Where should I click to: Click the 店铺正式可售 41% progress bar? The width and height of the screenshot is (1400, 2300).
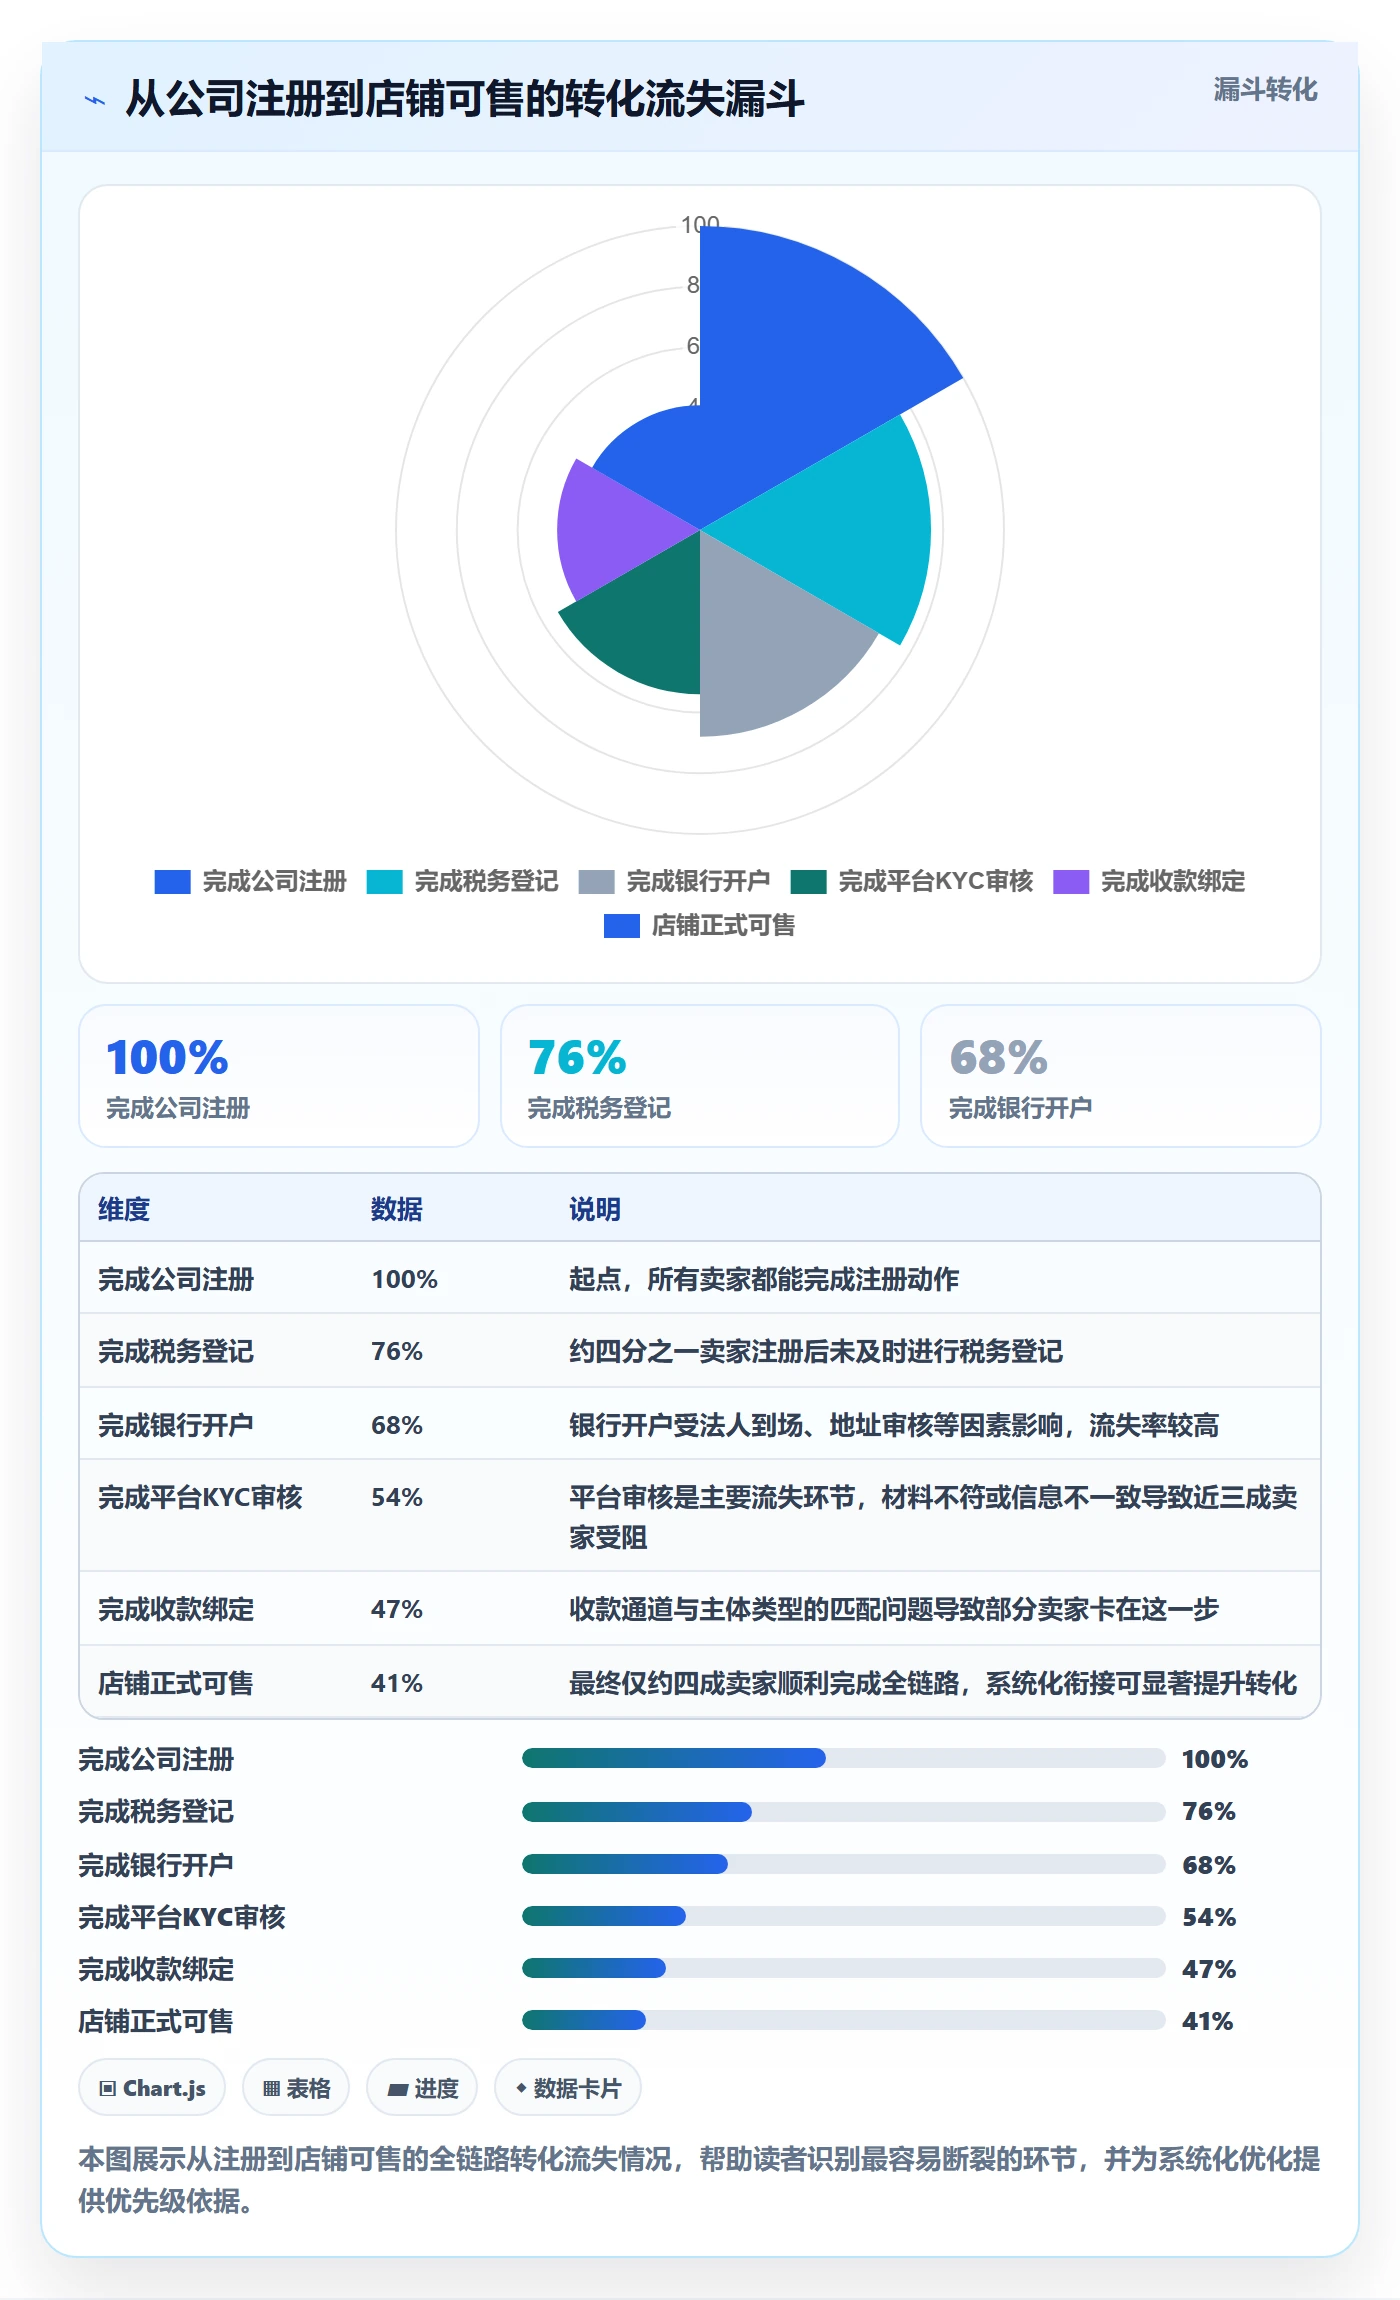click(x=844, y=2020)
